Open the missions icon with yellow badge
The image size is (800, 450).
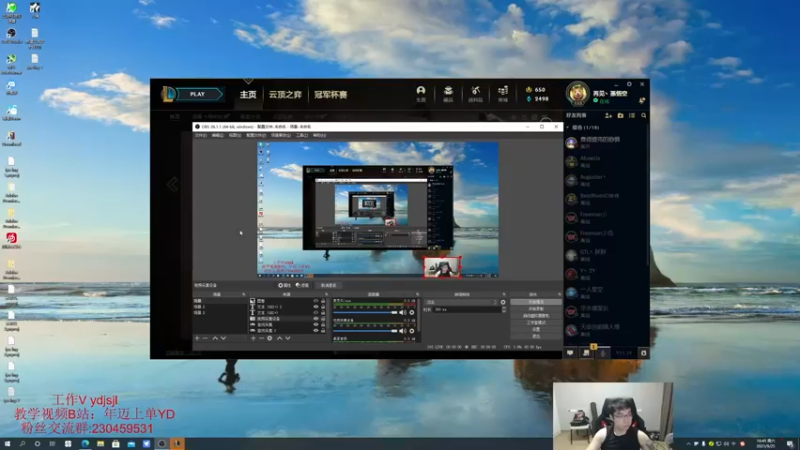pos(587,352)
